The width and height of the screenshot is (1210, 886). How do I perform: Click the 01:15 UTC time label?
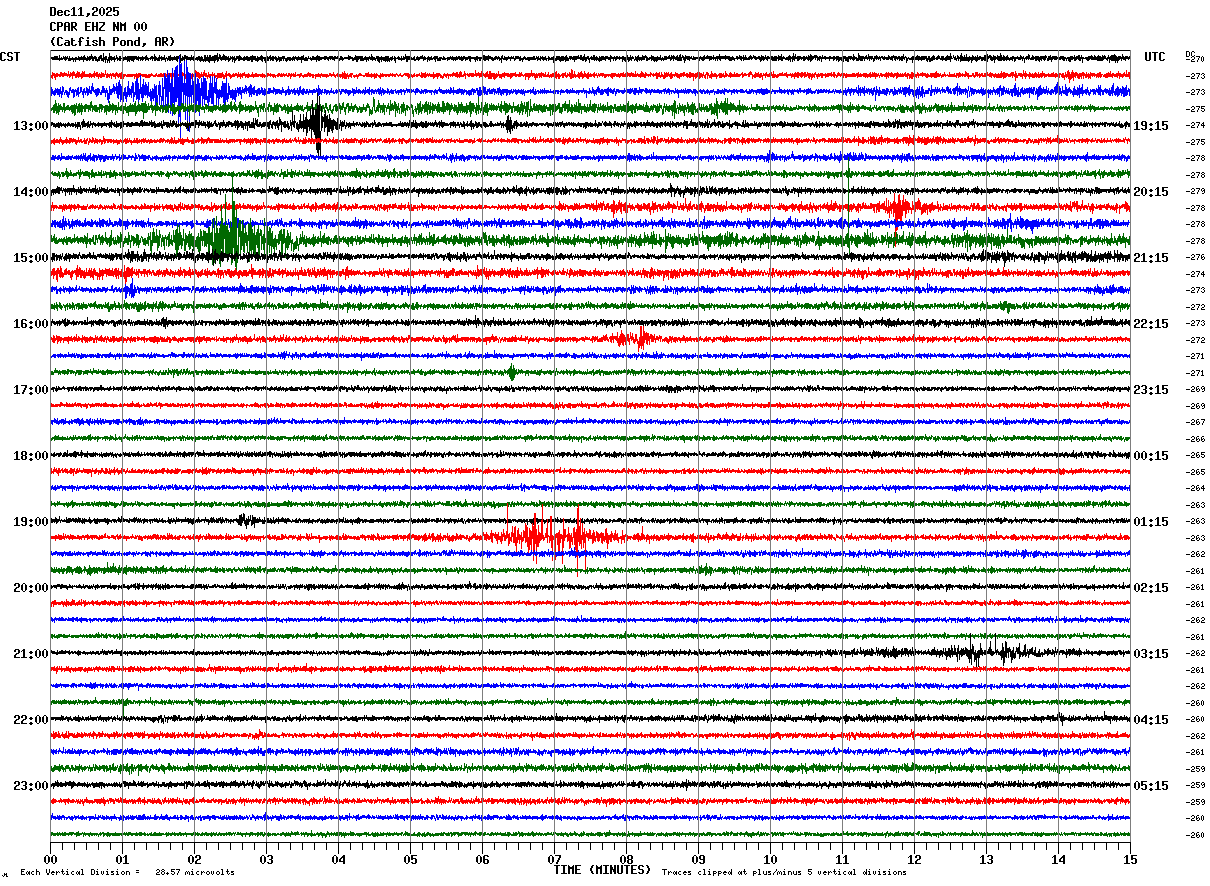pos(1151,522)
